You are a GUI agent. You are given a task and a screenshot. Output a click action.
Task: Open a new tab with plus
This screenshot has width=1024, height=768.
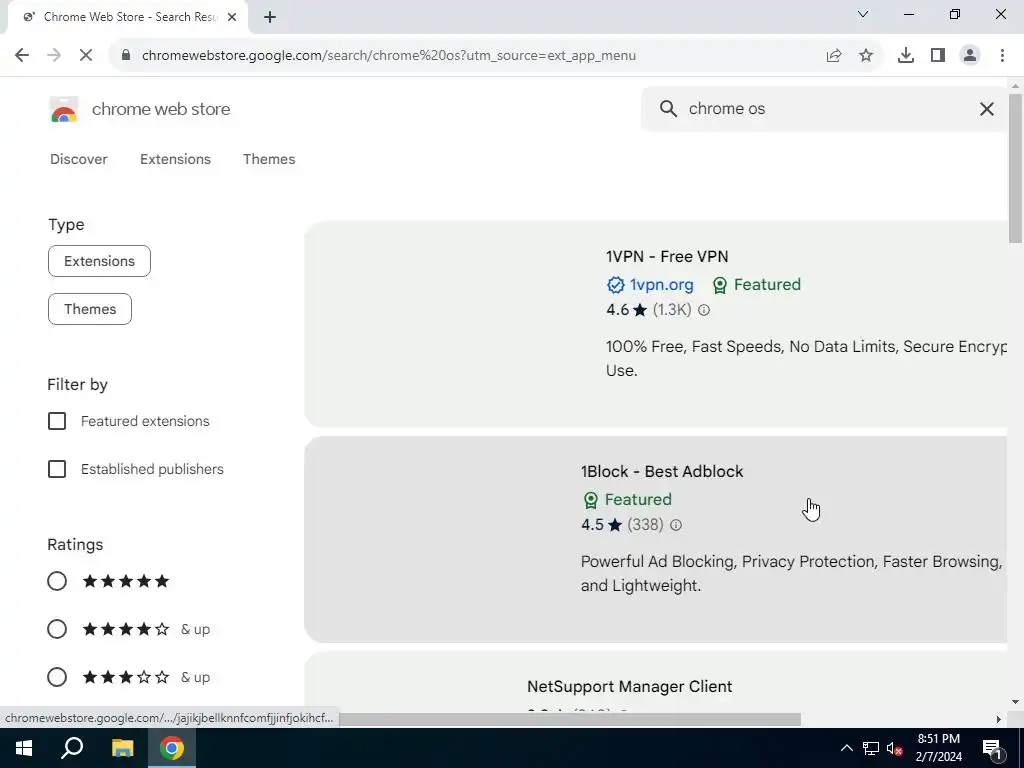(270, 18)
